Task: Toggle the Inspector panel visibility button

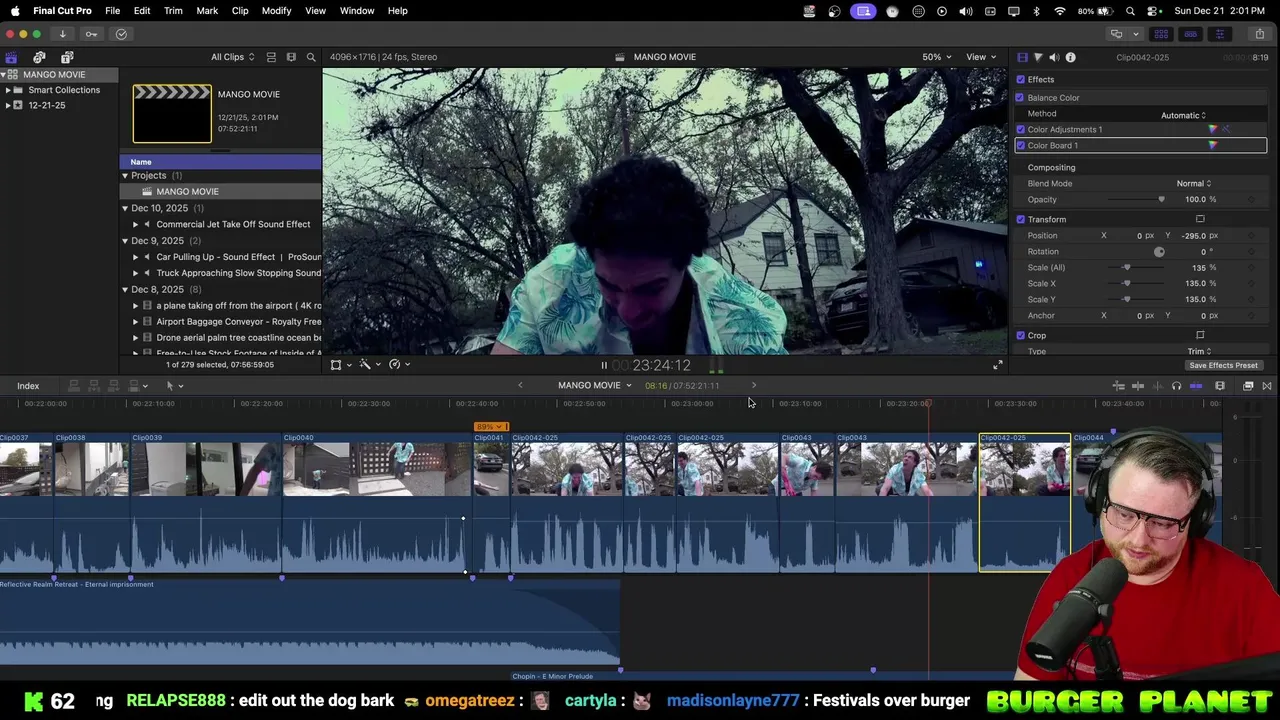Action: (1219, 34)
